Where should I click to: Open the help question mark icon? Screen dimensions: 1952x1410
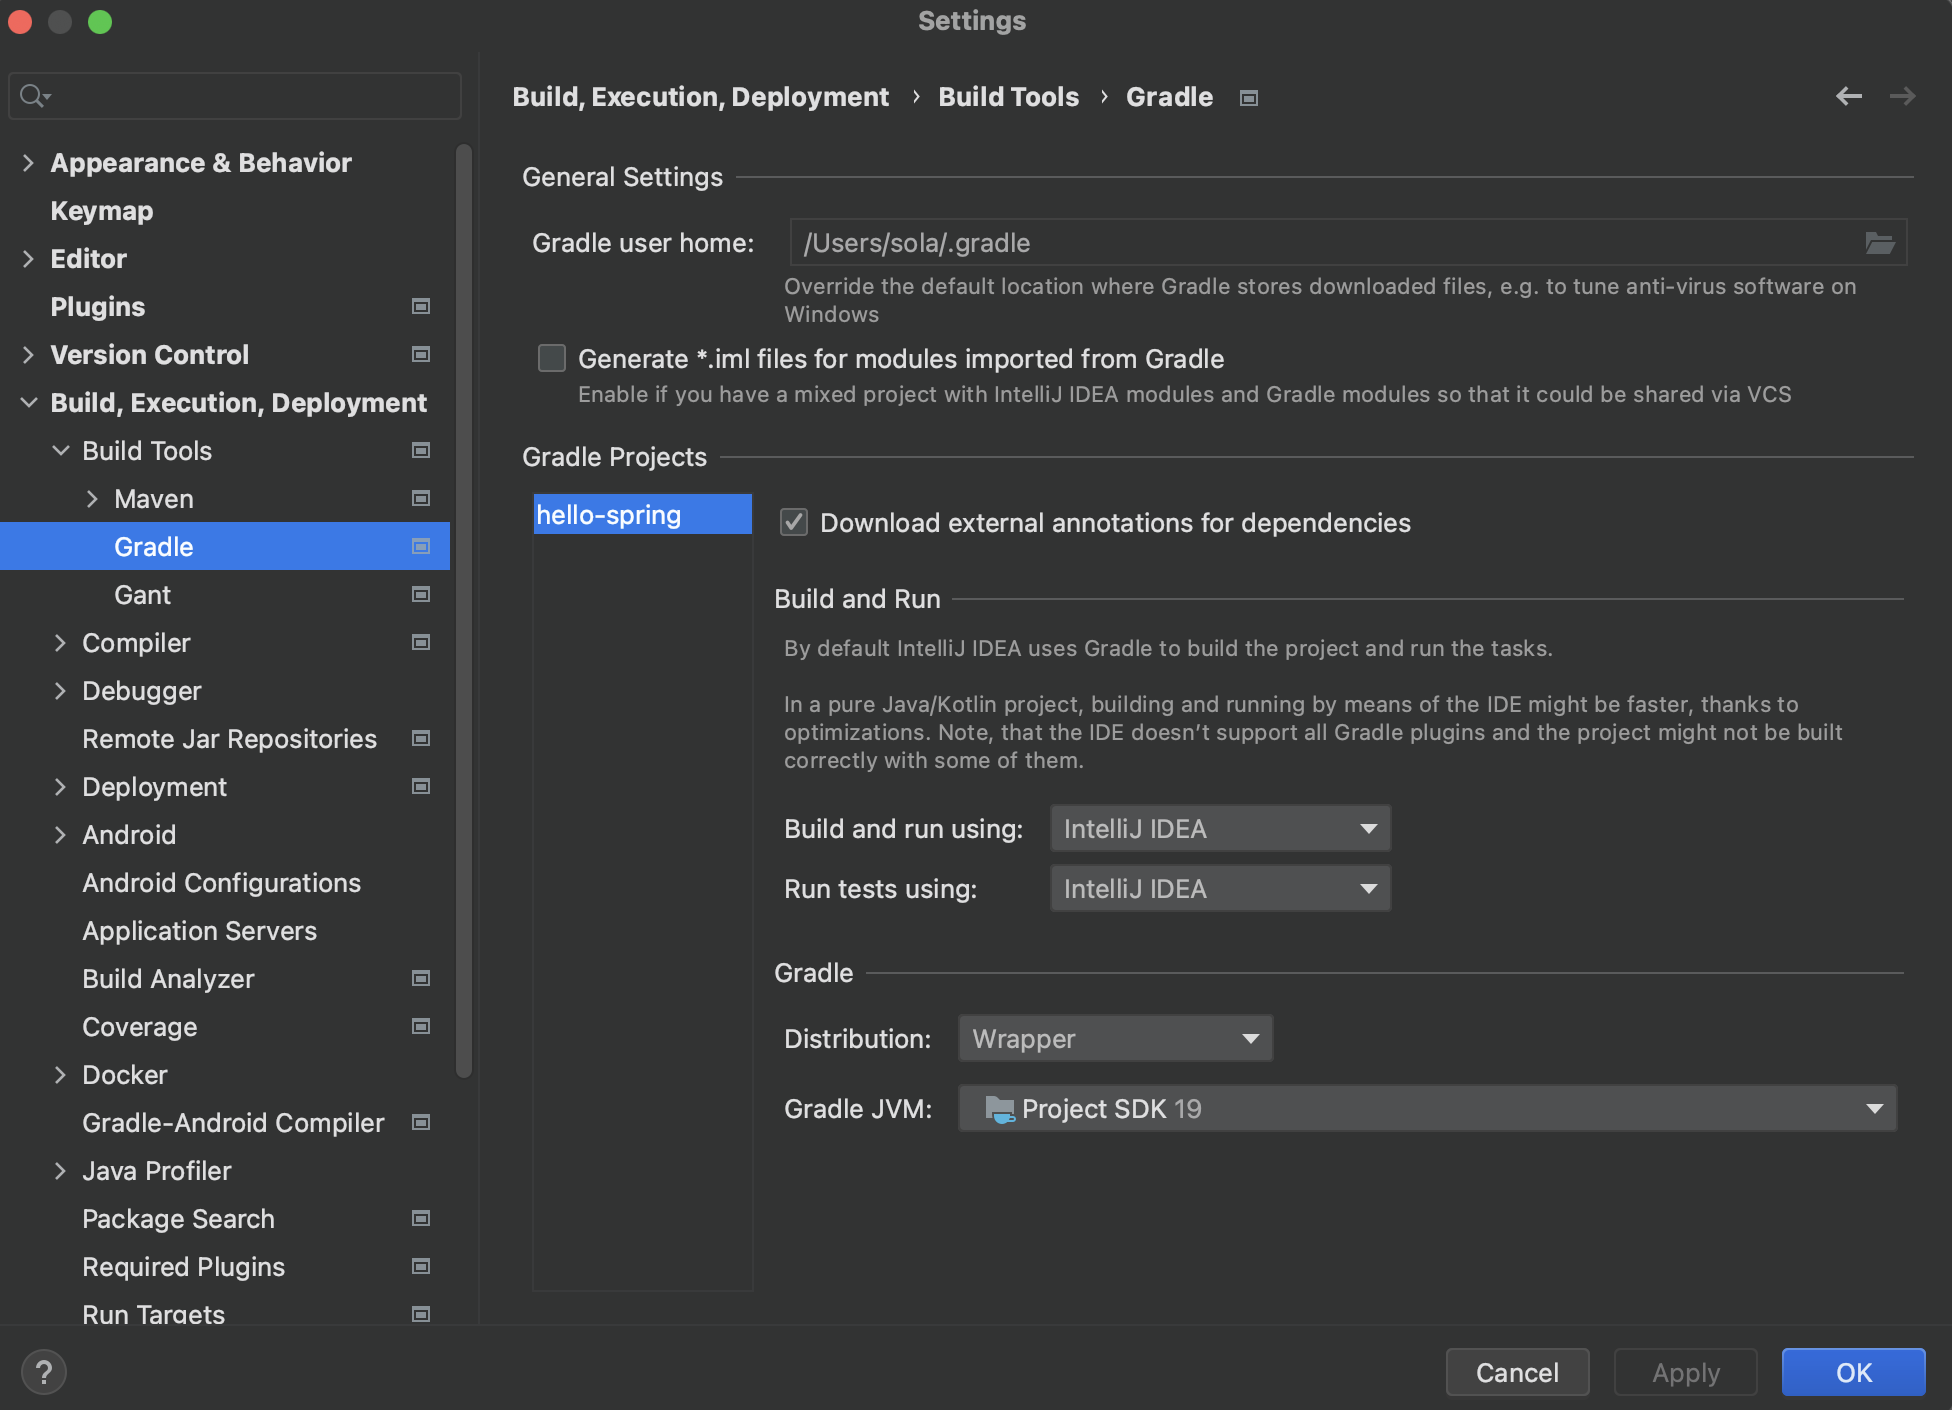point(43,1372)
